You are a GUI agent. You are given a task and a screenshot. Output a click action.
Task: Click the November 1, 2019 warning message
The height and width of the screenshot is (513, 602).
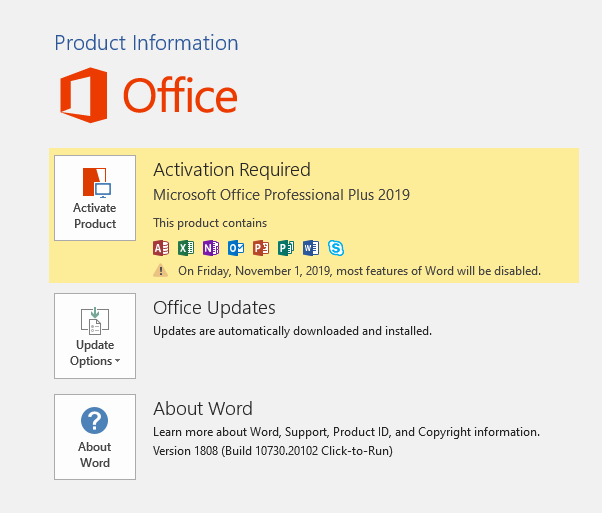pyautogui.click(x=359, y=271)
